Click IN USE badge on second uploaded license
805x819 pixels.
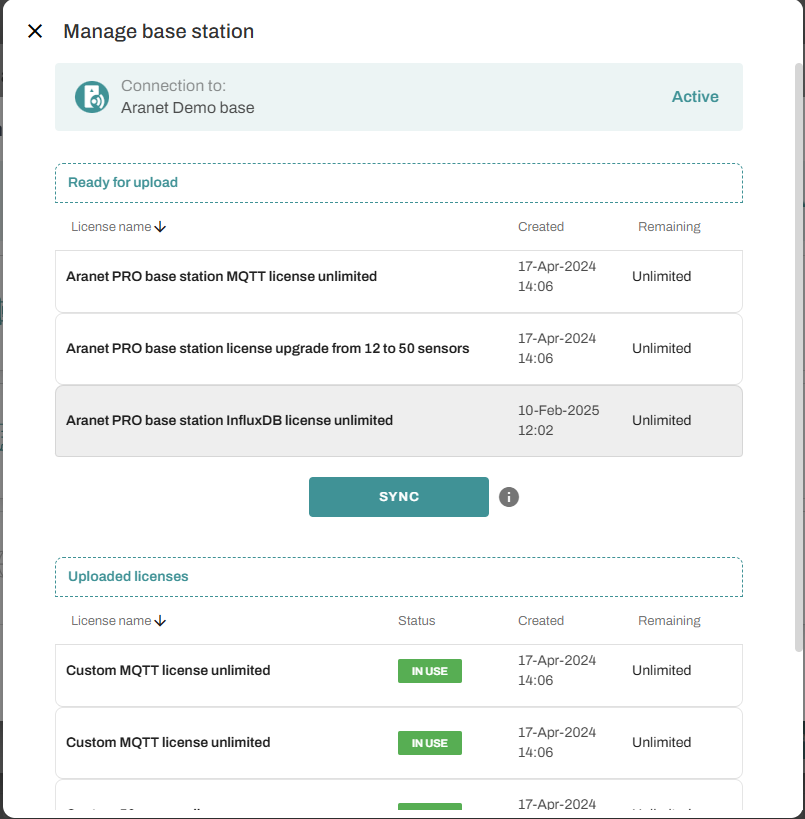[x=429, y=743]
